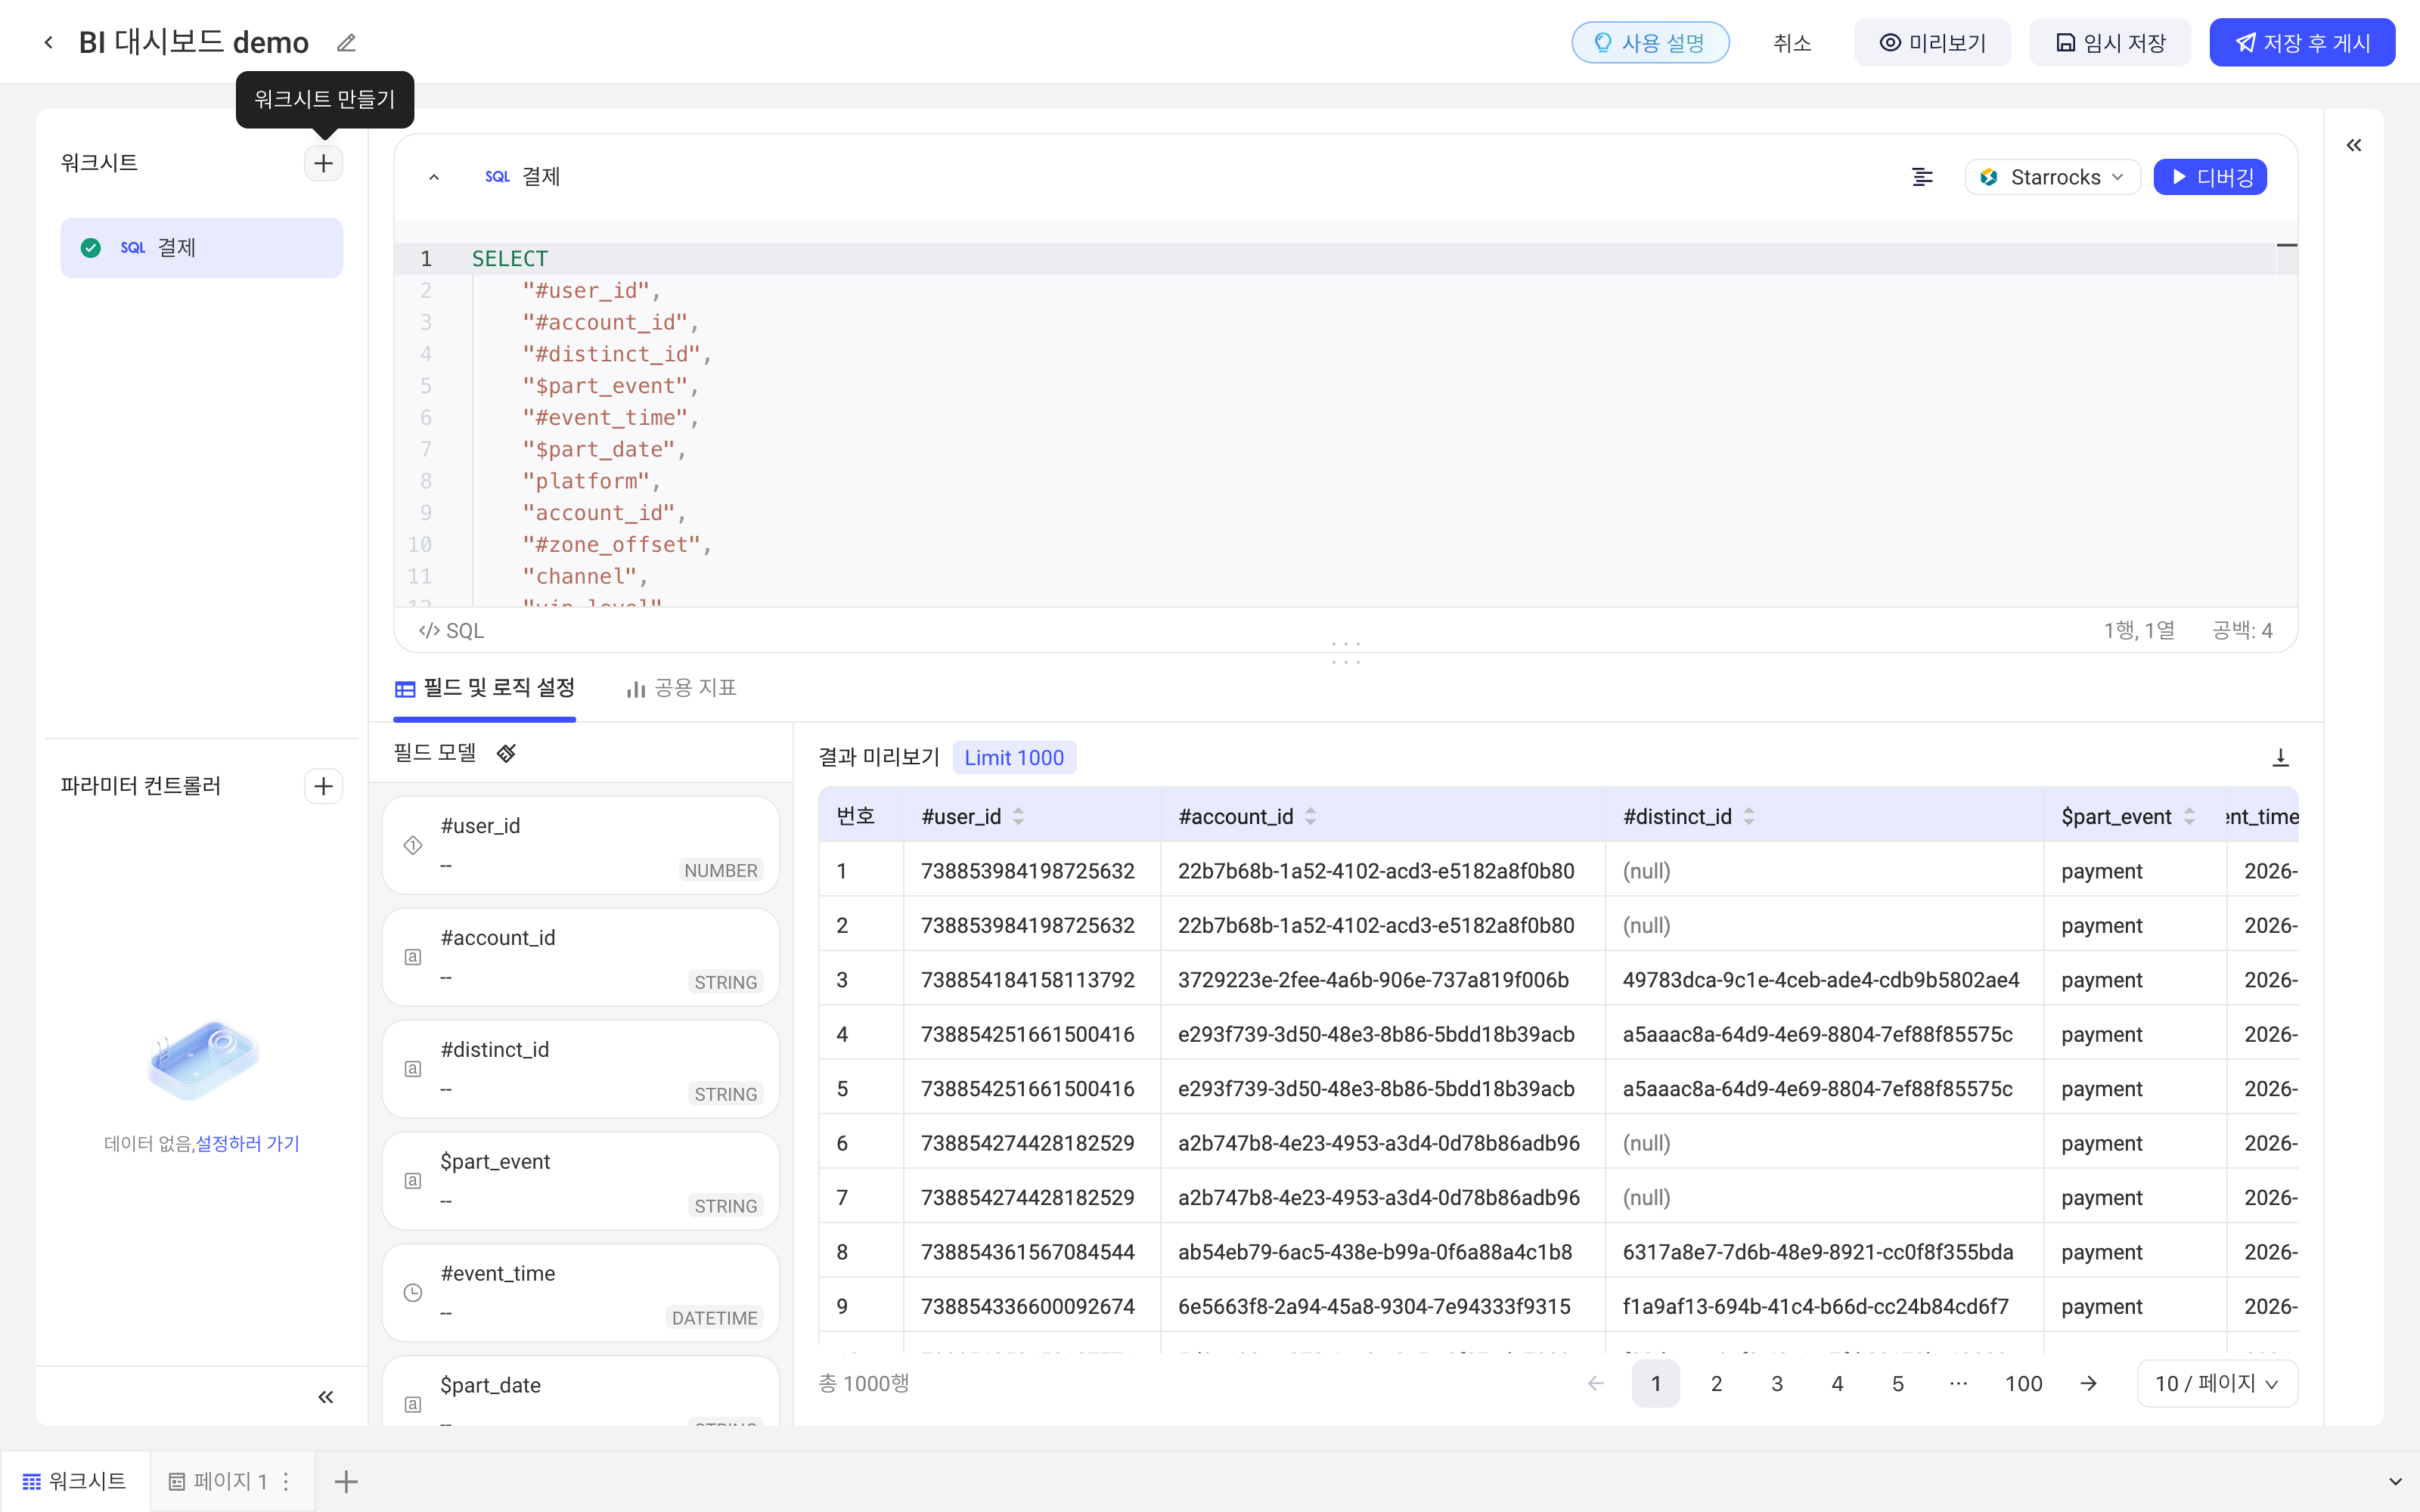Sort the #user_id column
Screen dimensions: 2420x1512
tap(1018, 816)
